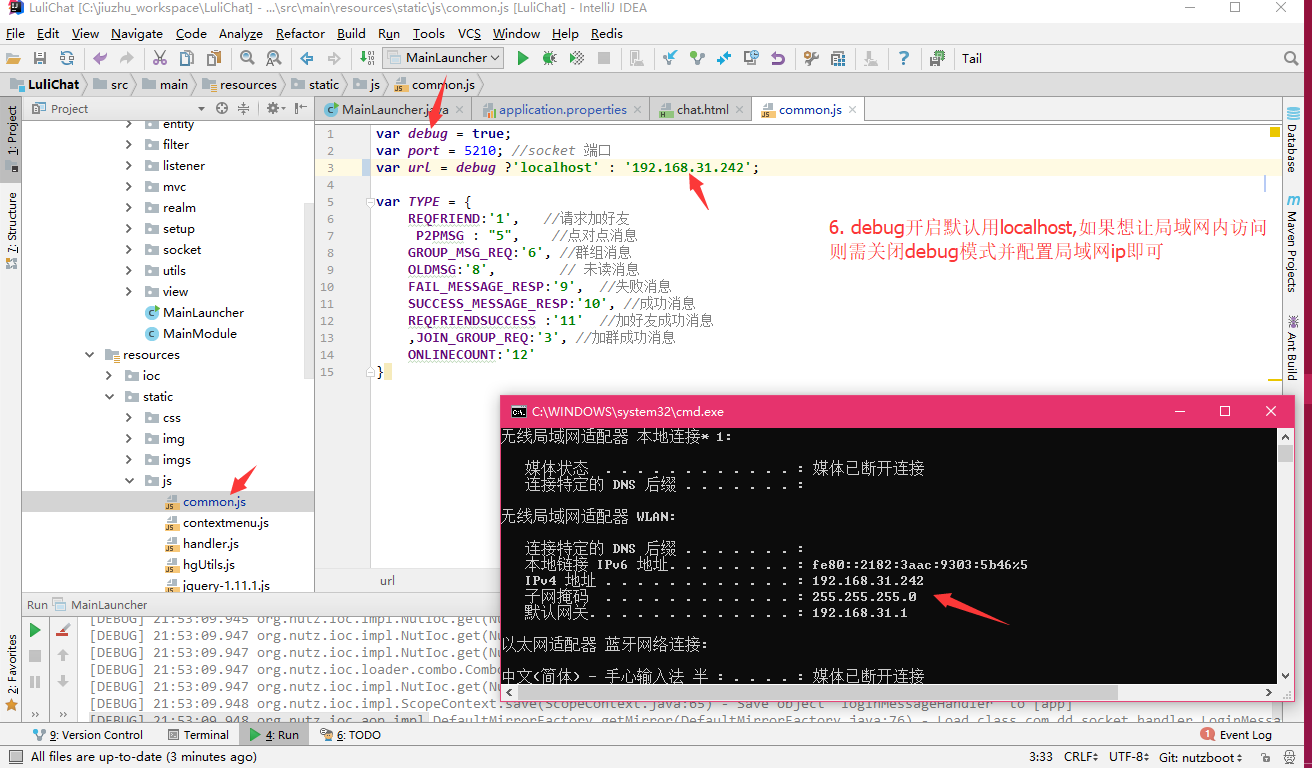Click the Revert purple arrow icon
Screen dimensions: 1312x768
pyautogui.click(x=777, y=58)
